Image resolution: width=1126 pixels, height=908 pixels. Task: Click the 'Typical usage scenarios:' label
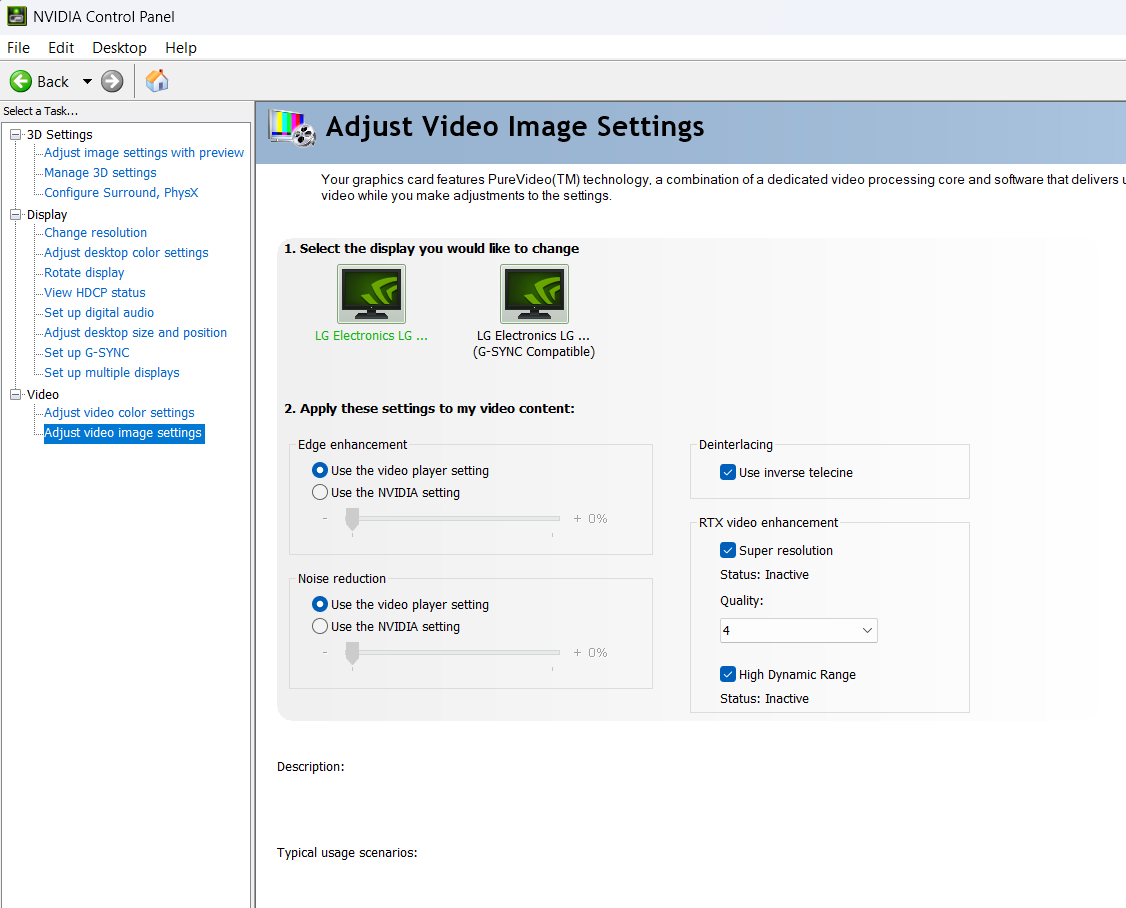[x=347, y=853]
